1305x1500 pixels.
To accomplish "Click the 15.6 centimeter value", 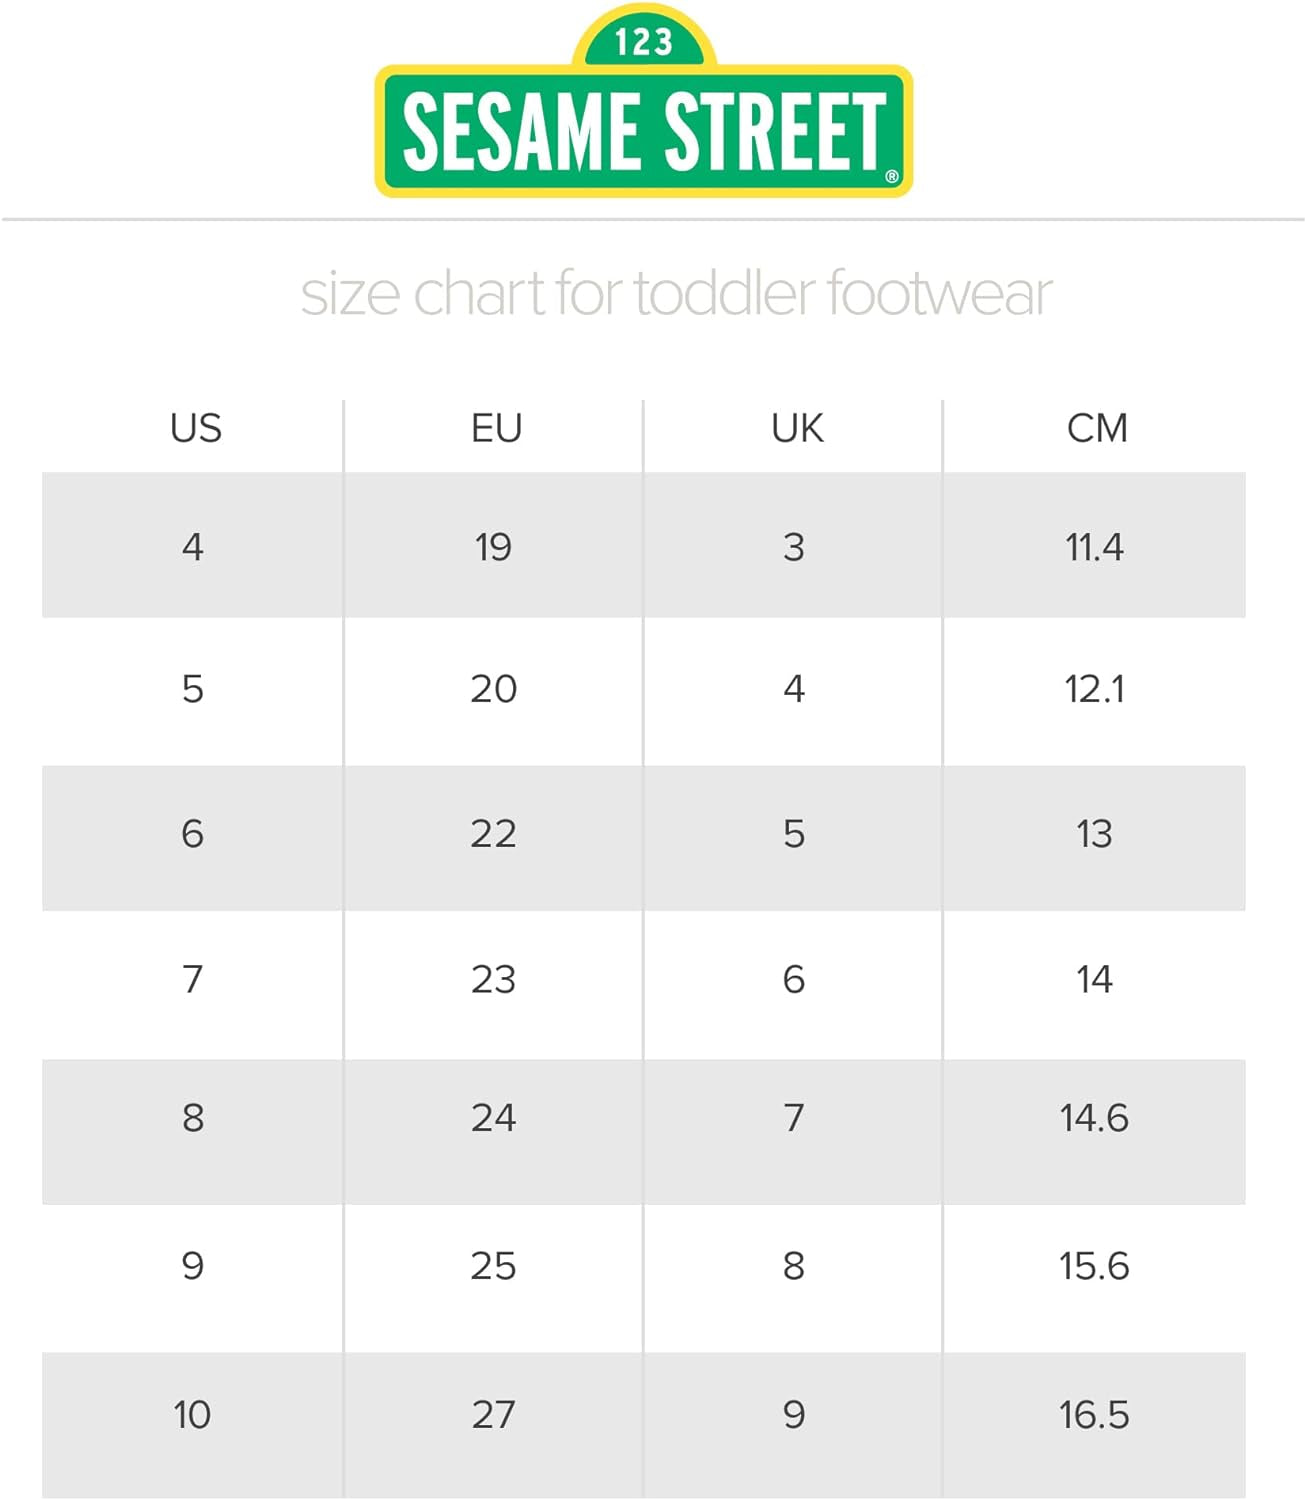I will pyautogui.click(x=1094, y=1266).
